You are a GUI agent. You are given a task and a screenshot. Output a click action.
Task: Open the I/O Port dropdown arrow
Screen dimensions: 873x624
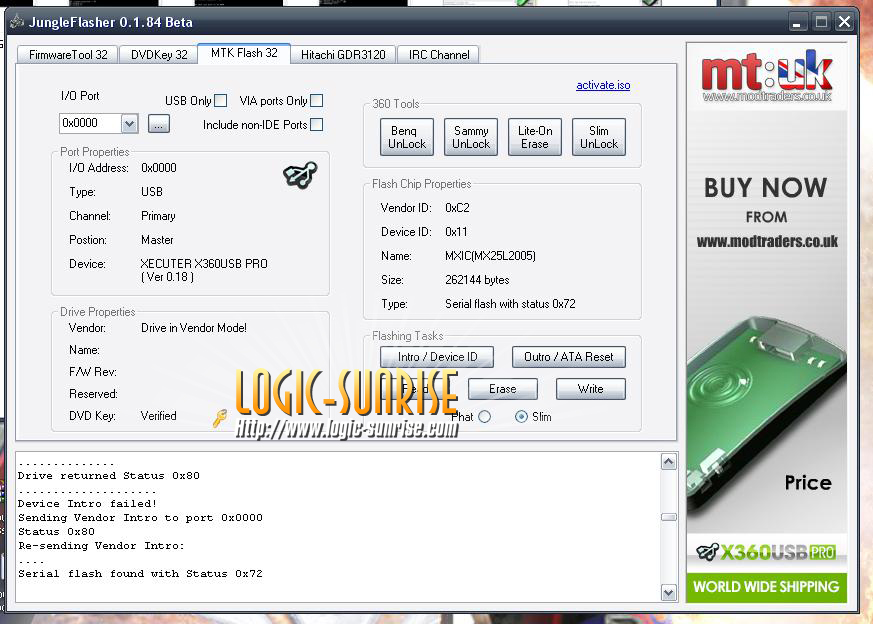129,124
